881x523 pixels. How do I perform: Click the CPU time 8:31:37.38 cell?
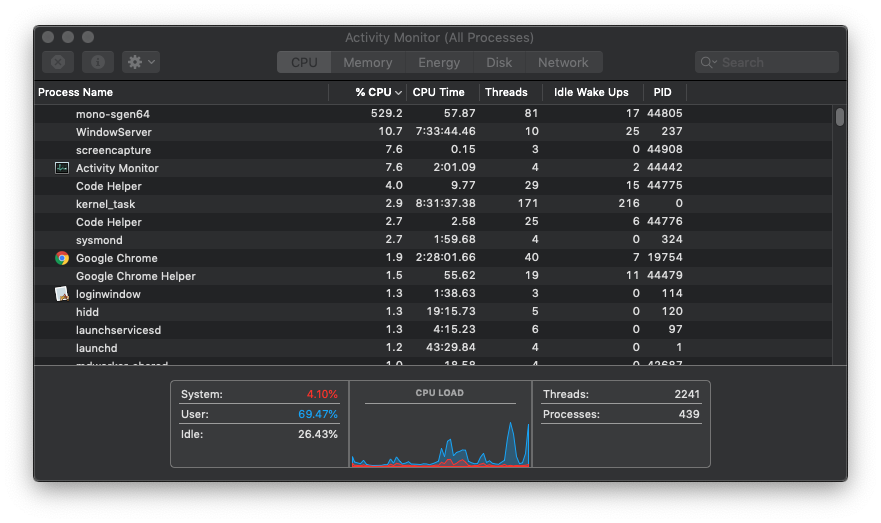(446, 203)
